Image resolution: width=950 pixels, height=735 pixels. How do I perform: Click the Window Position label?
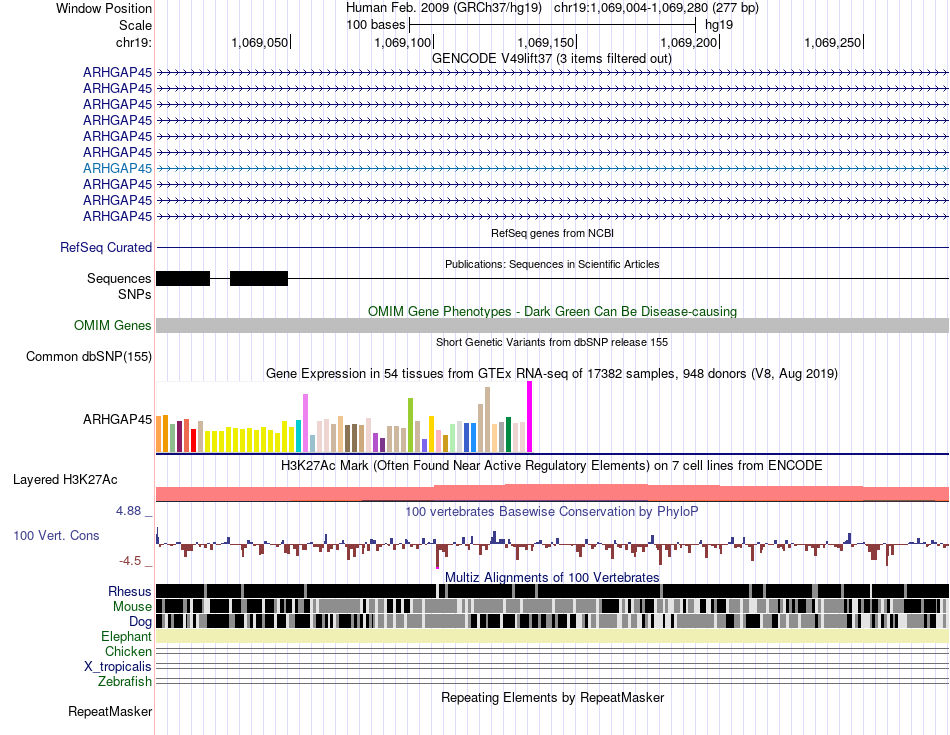104,8
